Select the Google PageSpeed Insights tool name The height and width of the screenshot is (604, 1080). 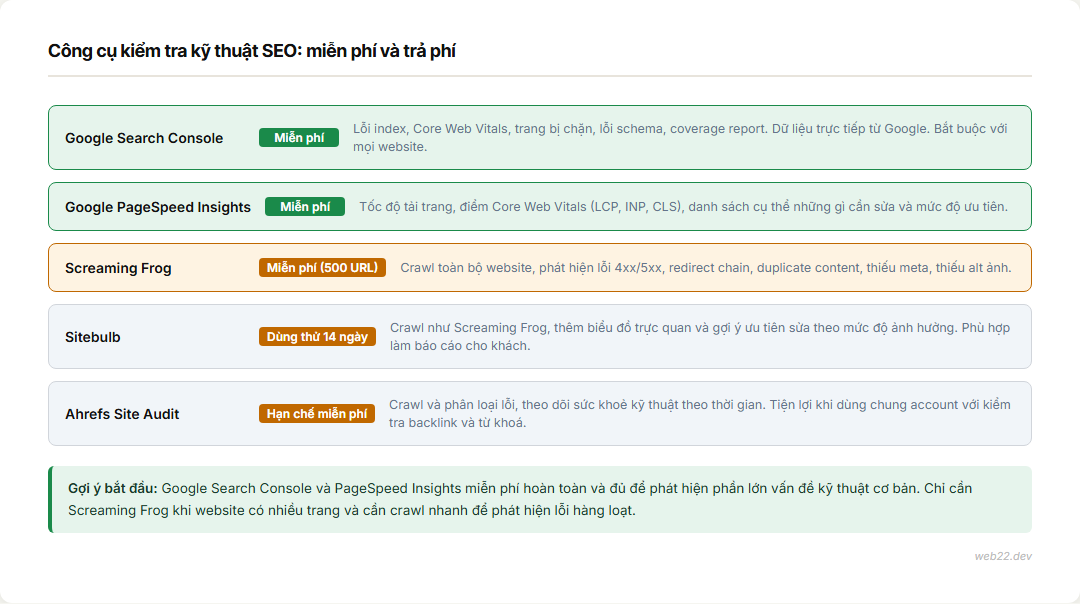[158, 207]
